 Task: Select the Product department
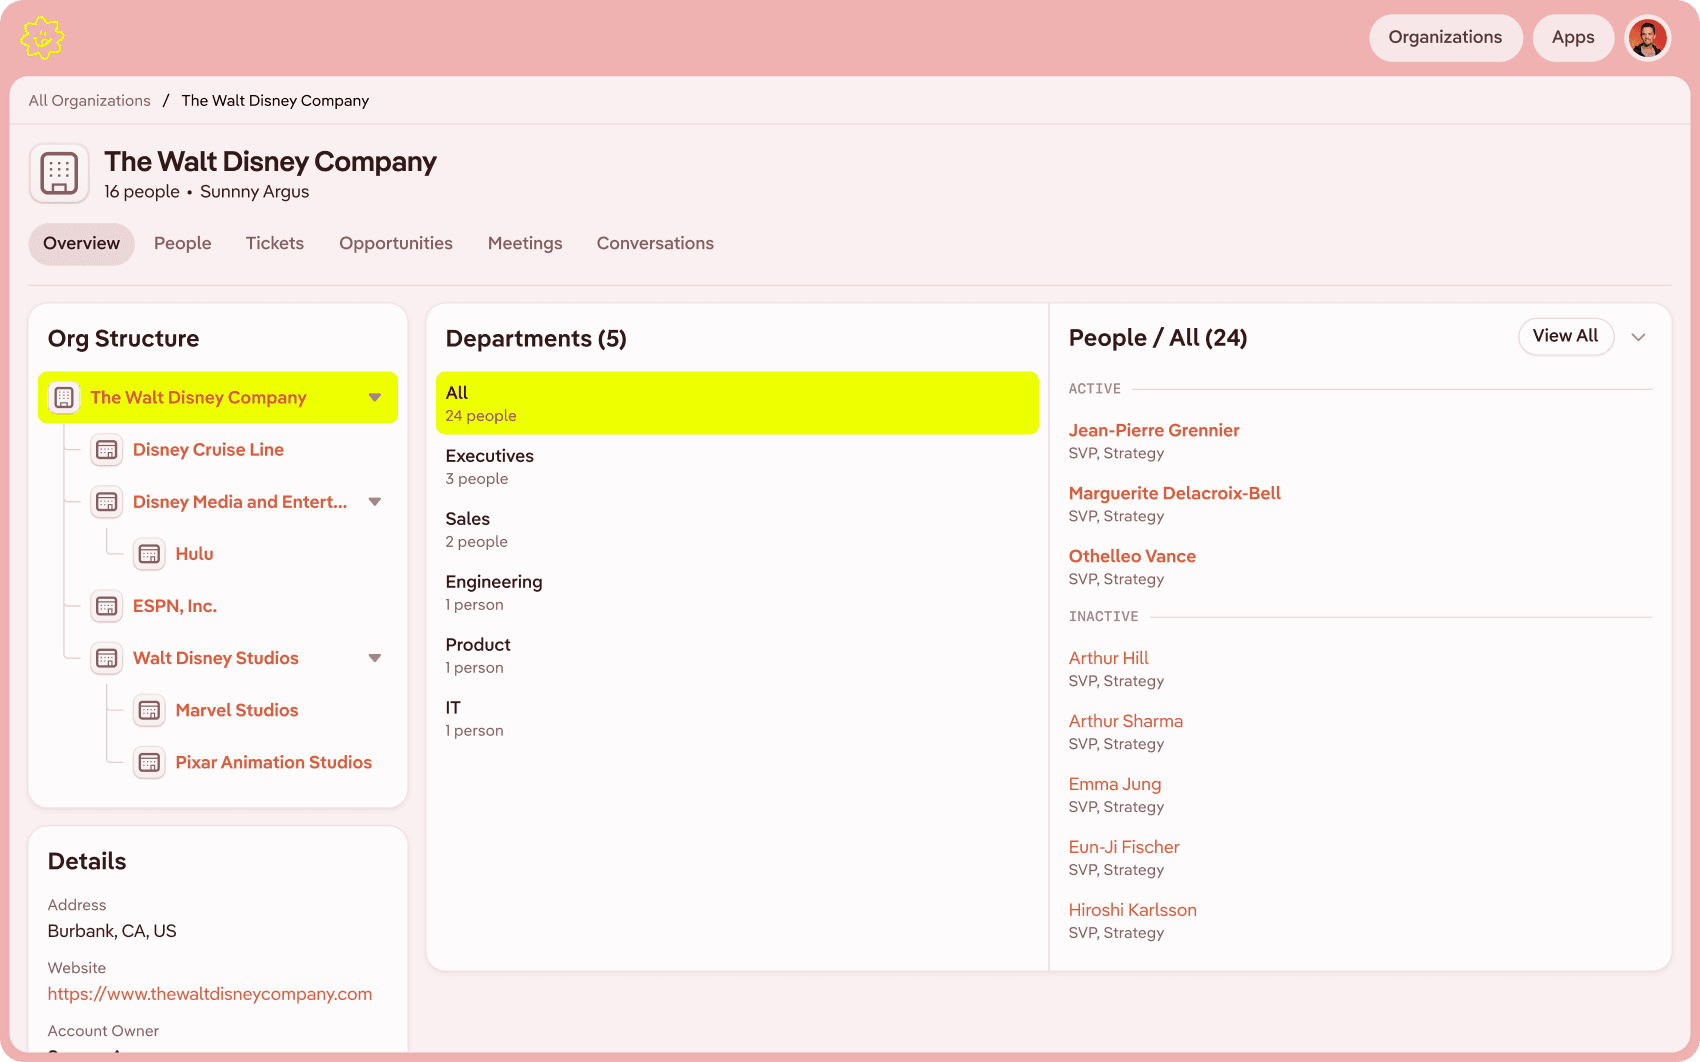tap(737, 655)
